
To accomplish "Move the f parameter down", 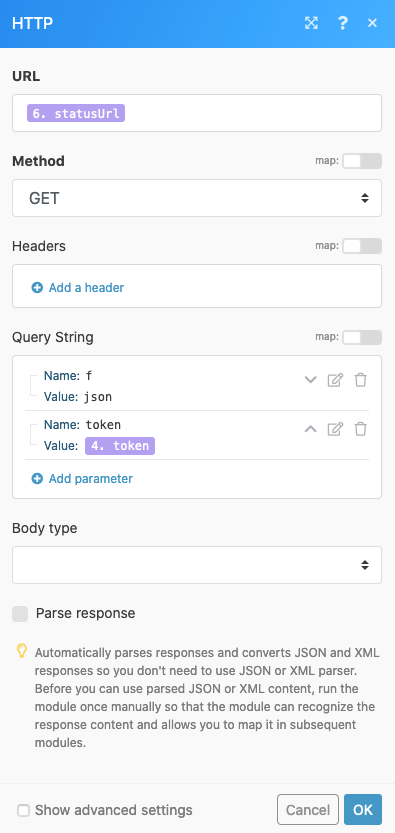I will (x=310, y=380).
